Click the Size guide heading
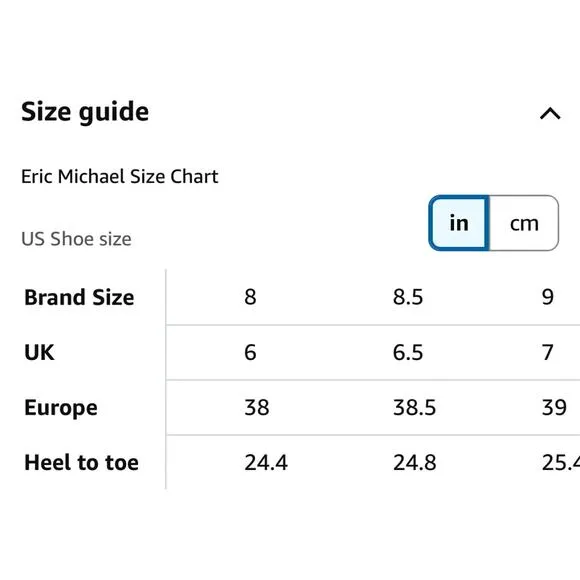 [85, 112]
